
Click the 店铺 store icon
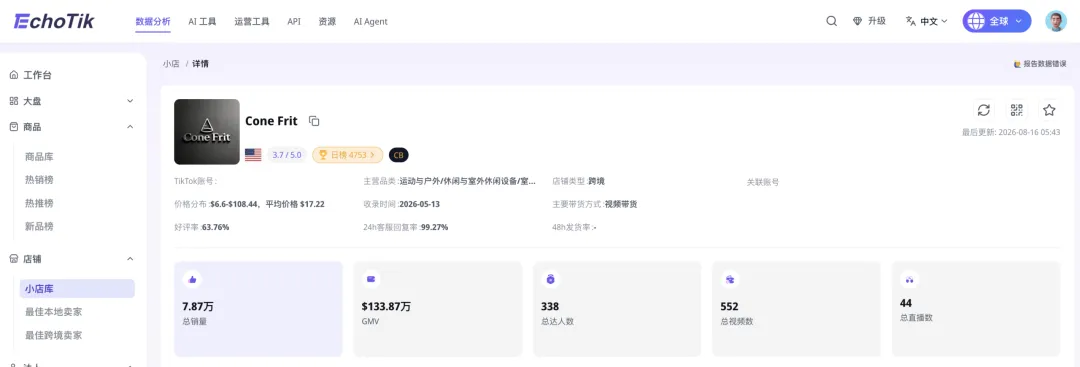(14, 259)
